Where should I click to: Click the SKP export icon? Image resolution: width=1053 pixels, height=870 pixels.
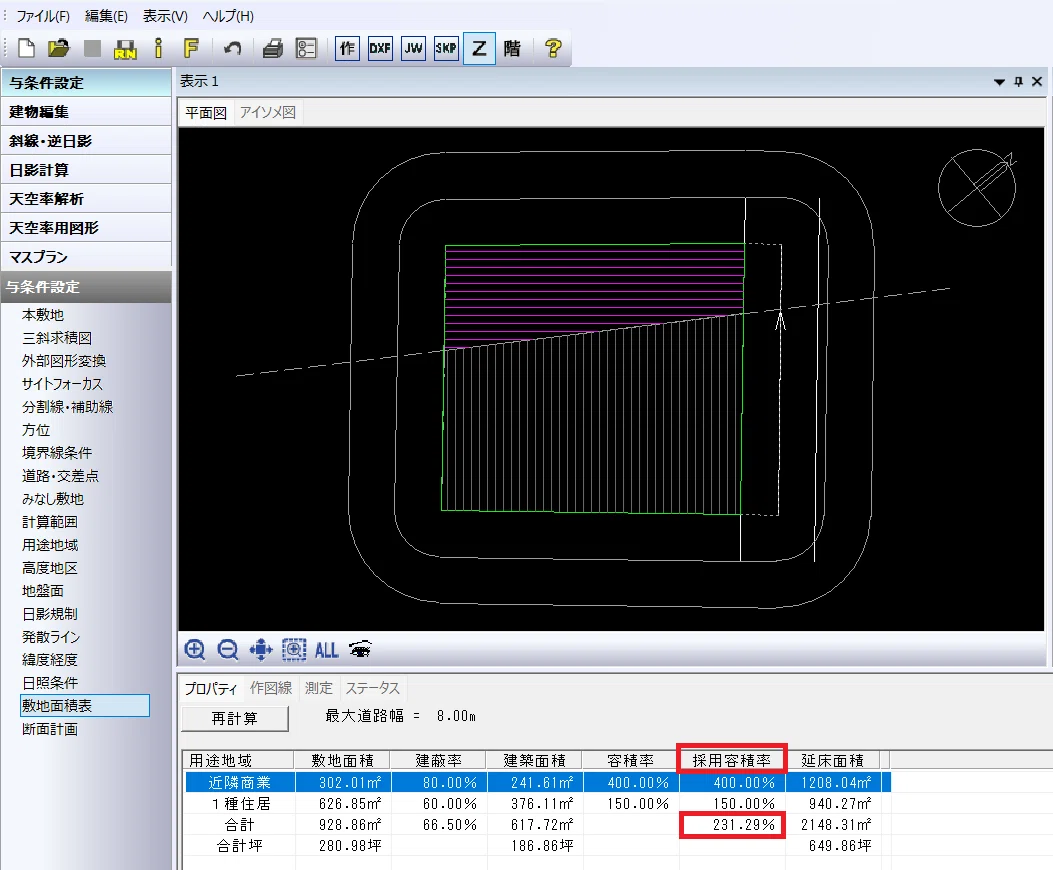[446, 48]
